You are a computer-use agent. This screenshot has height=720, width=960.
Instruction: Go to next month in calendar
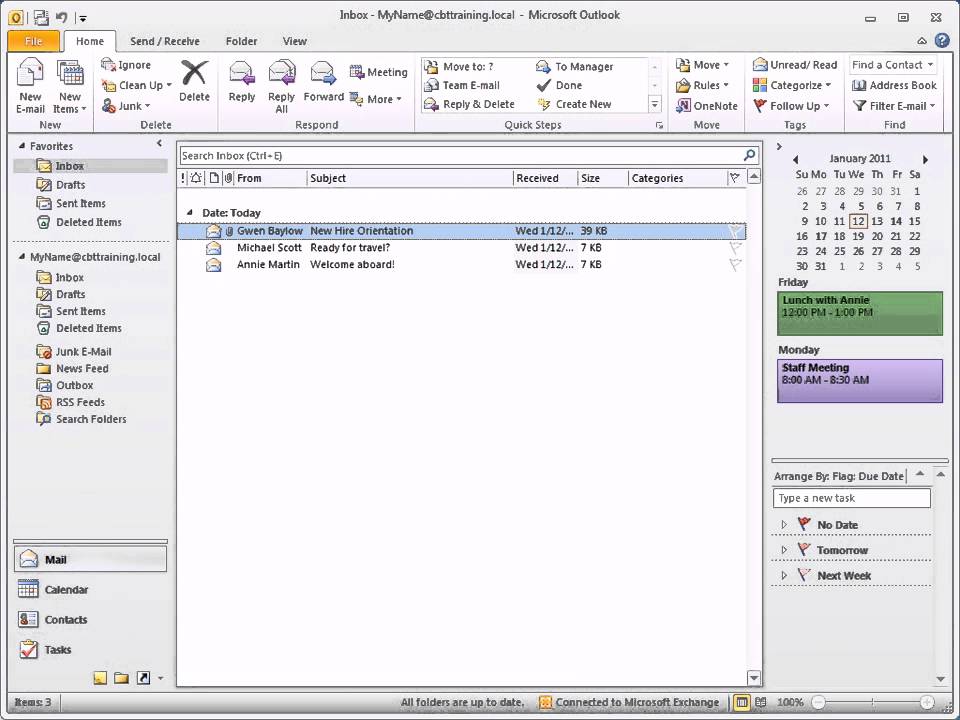[x=925, y=159]
